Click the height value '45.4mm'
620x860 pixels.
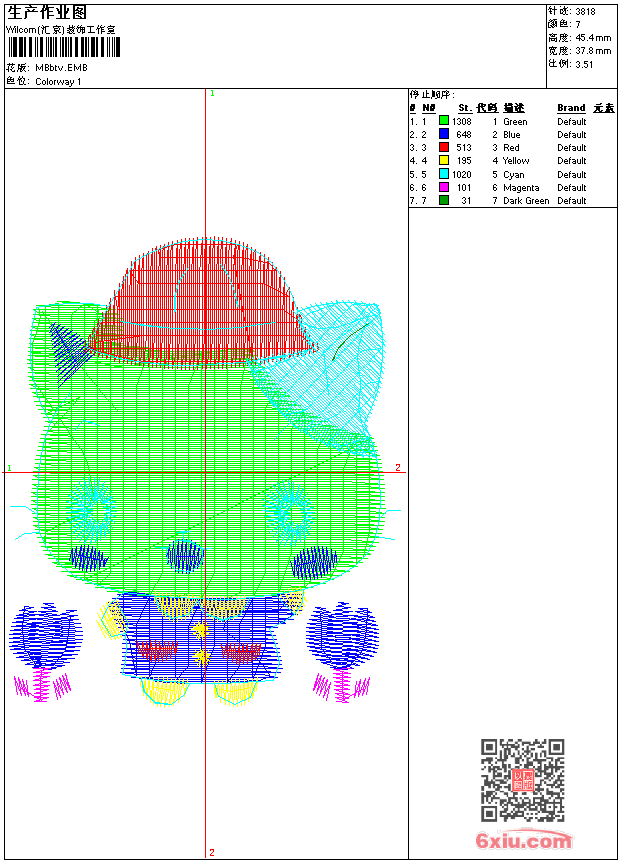pos(593,38)
